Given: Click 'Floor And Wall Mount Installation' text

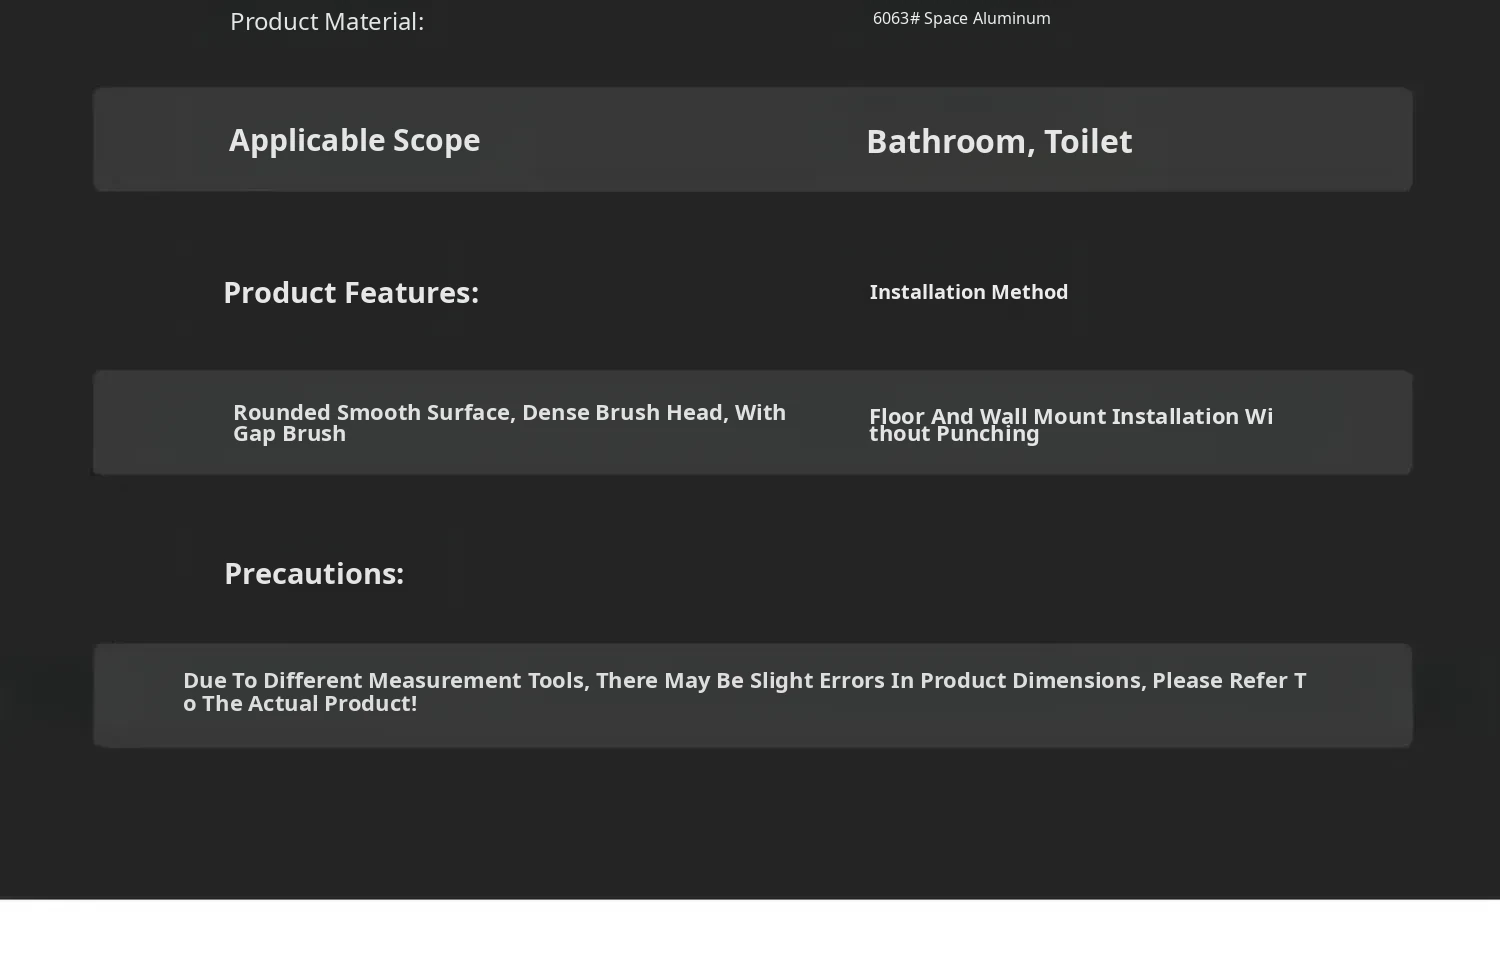Looking at the screenshot, I should tap(1054, 416).
